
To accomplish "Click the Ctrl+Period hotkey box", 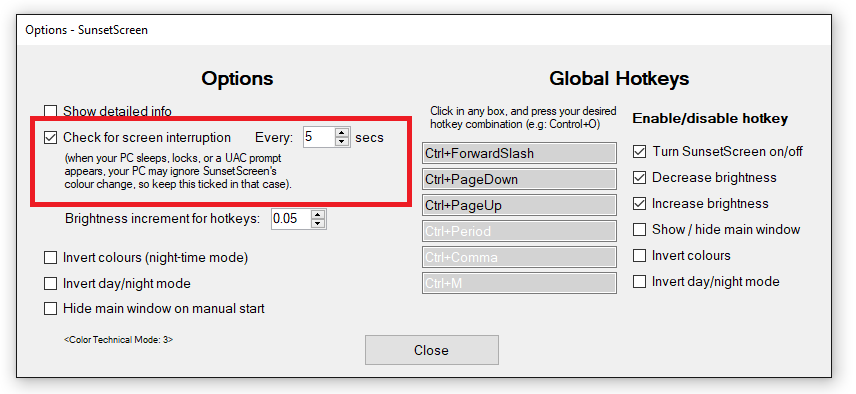I will (519, 231).
